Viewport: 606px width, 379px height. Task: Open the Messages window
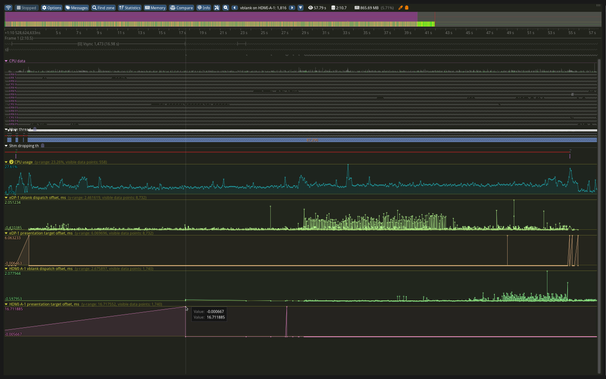click(77, 8)
